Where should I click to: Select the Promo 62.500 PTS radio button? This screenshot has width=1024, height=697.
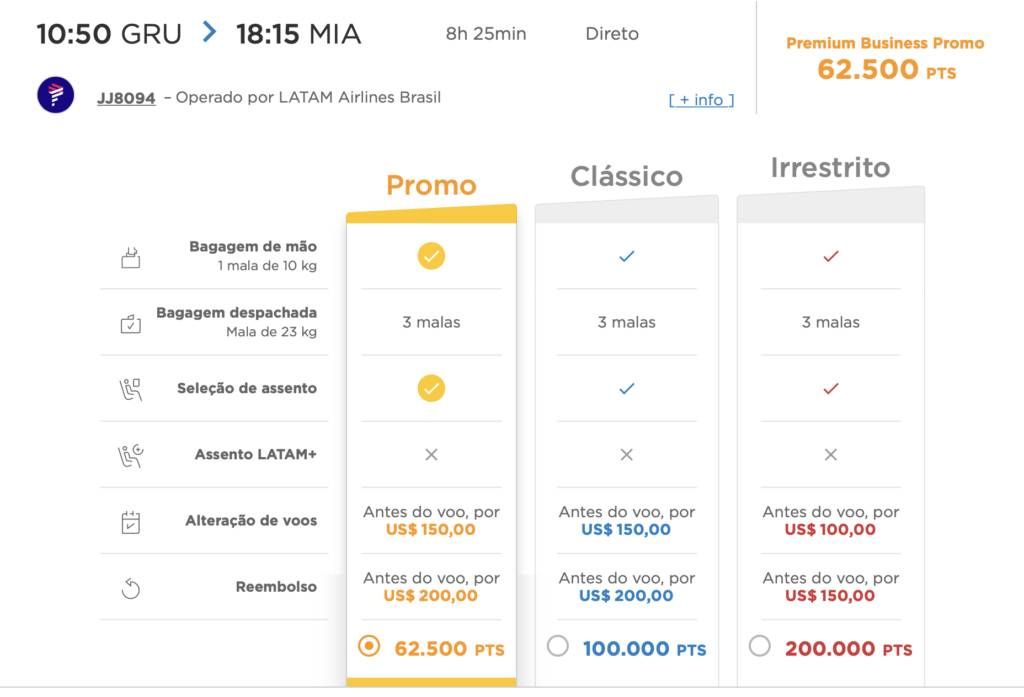pos(369,646)
